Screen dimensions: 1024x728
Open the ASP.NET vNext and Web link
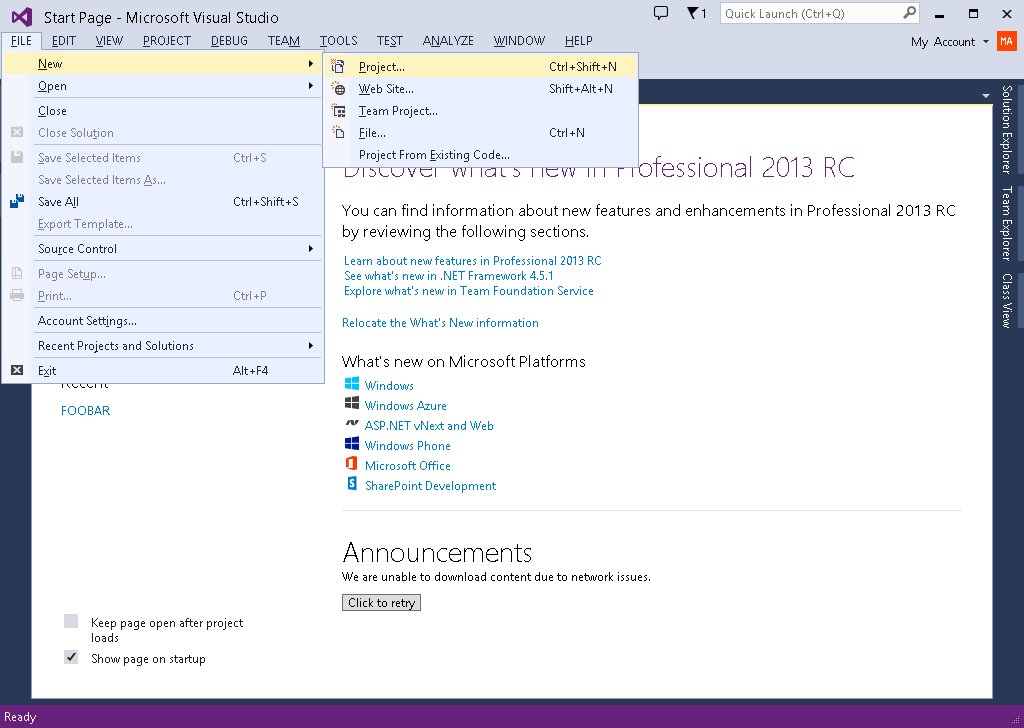point(429,426)
